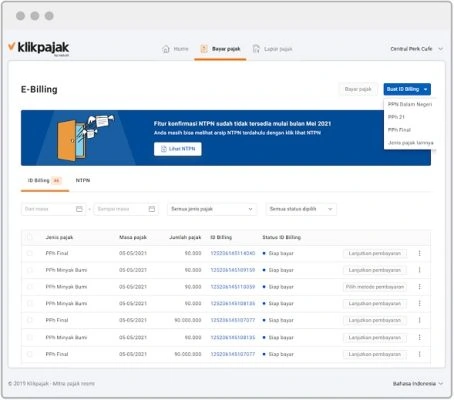Open three-dot menu of first PPh Final row
The height and width of the screenshot is (400, 454).
click(x=419, y=253)
